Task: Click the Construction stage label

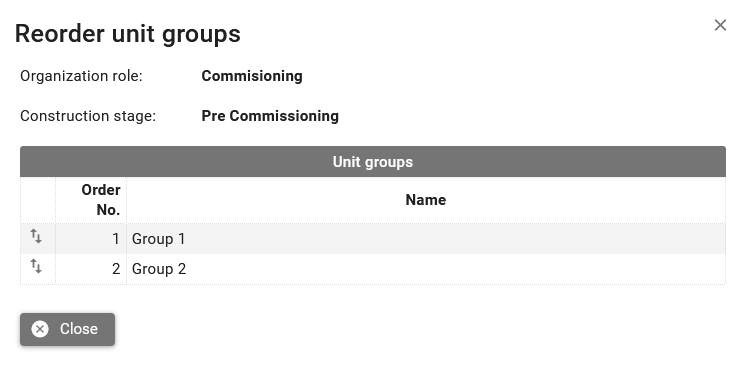Action: (88, 116)
